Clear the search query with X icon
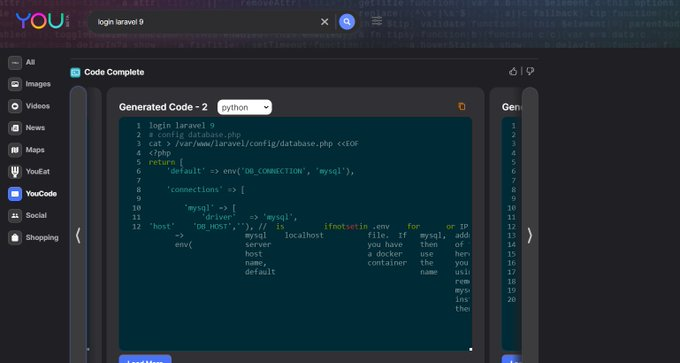The width and height of the screenshot is (680, 363). (x=324, y=22)
